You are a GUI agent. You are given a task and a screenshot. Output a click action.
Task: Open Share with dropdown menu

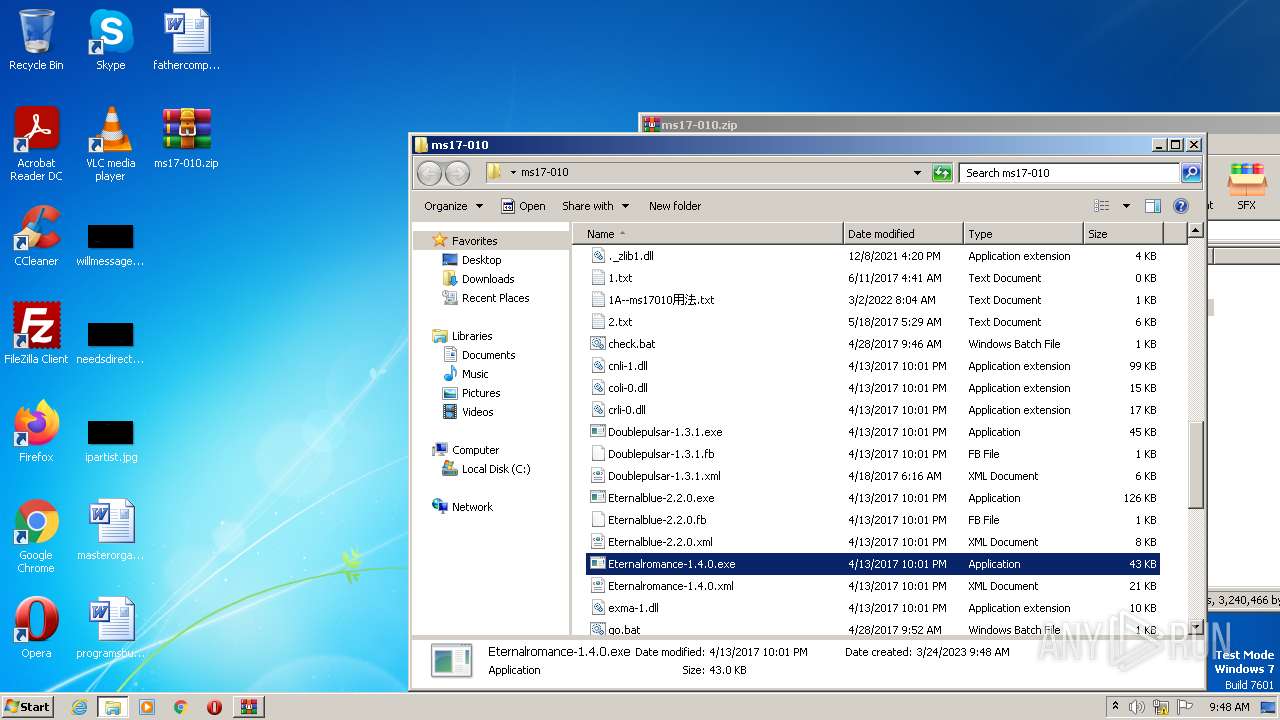(596, 206)
